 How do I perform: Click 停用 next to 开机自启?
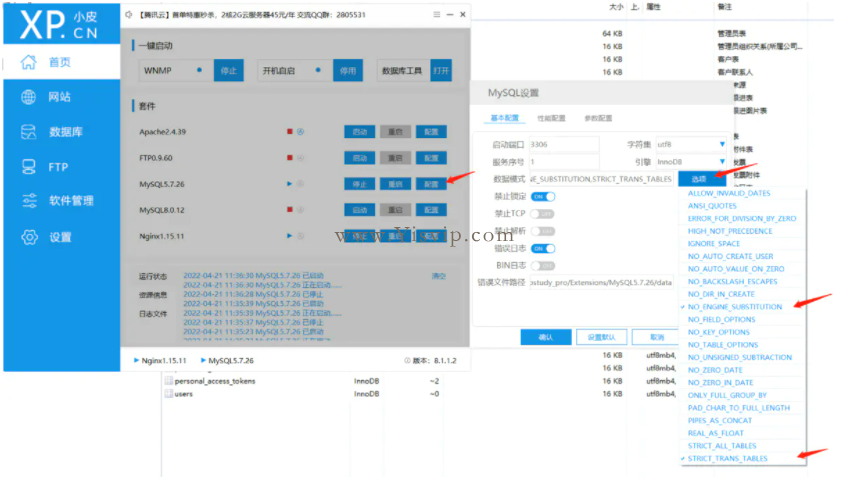(348, 70)
